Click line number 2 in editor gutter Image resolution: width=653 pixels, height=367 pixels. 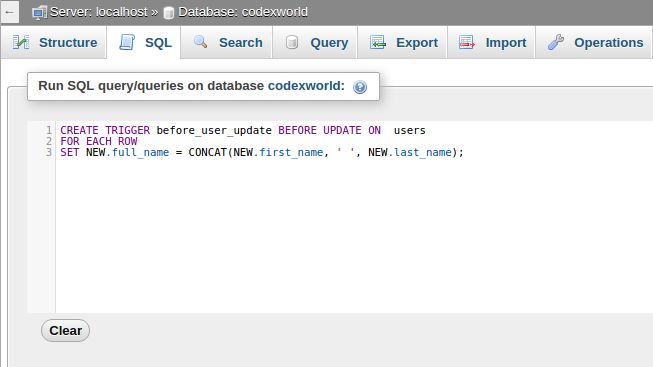[49, 141]
